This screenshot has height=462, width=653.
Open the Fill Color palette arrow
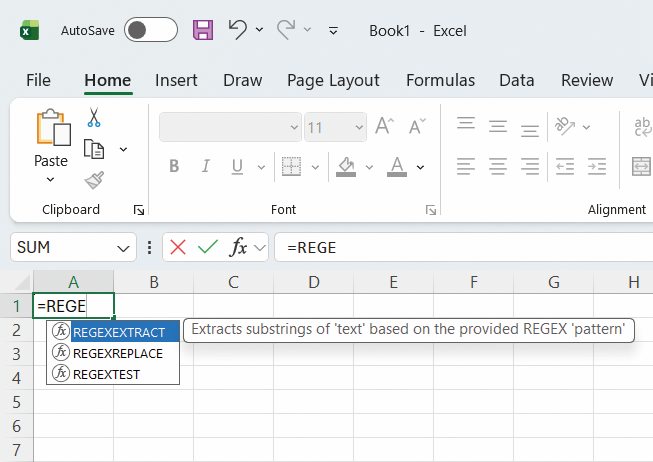[369, 167]
